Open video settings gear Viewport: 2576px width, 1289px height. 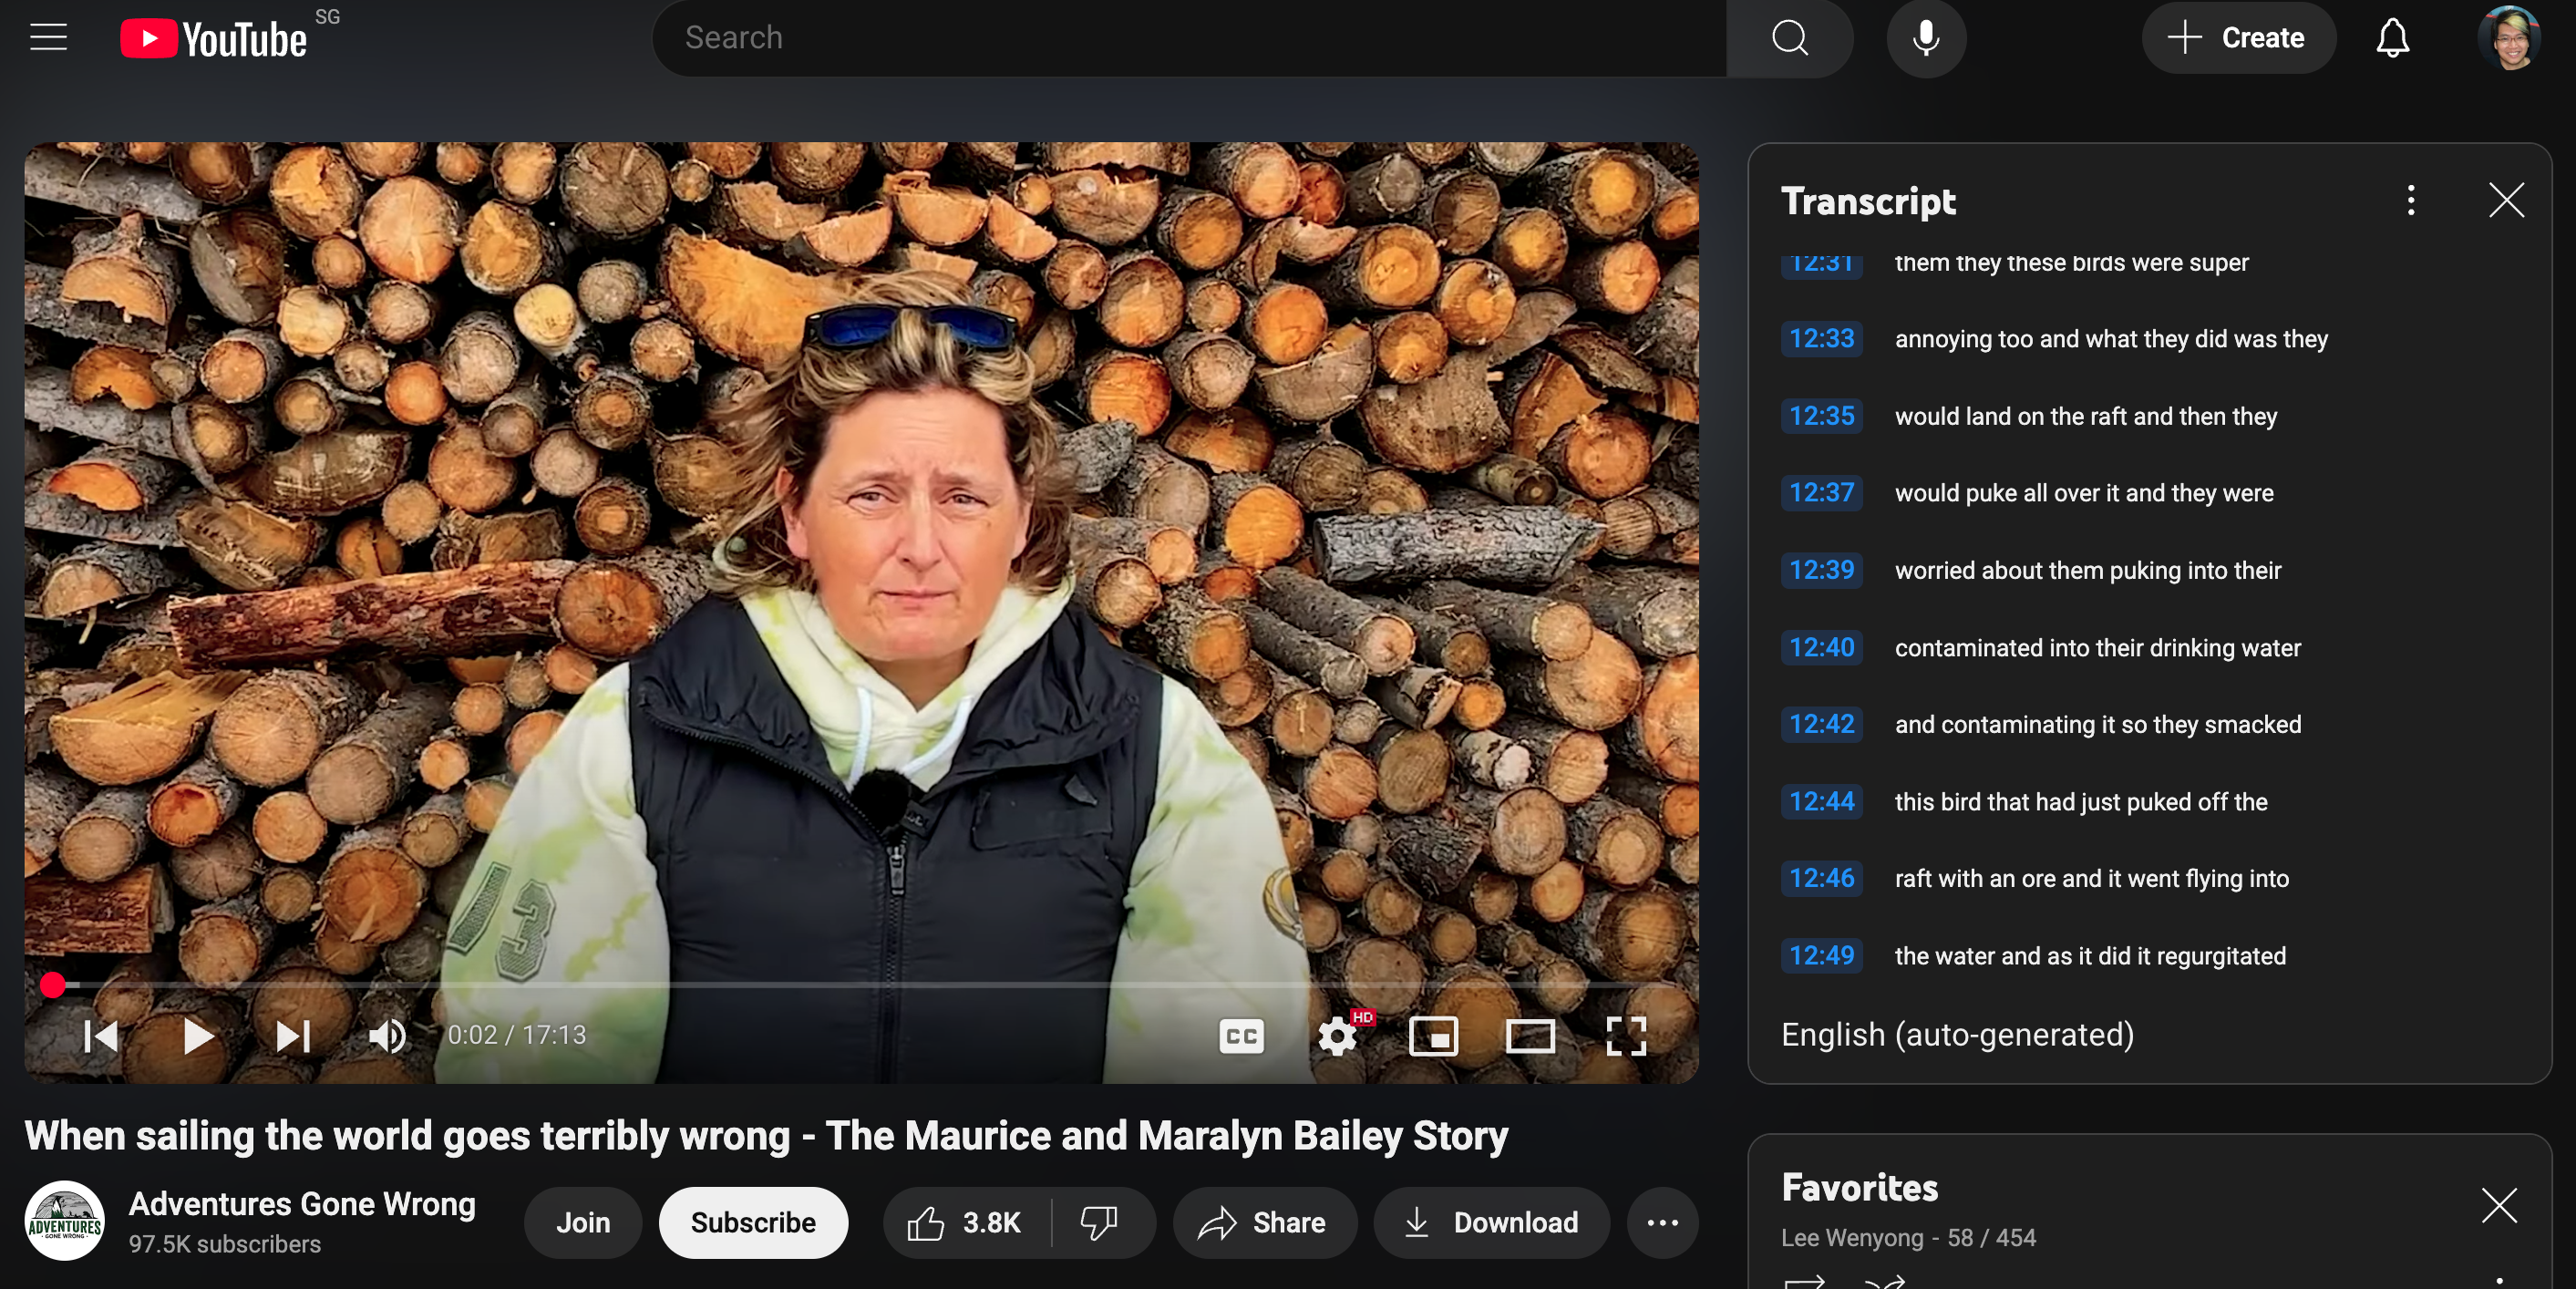tap(1337, 1036)
